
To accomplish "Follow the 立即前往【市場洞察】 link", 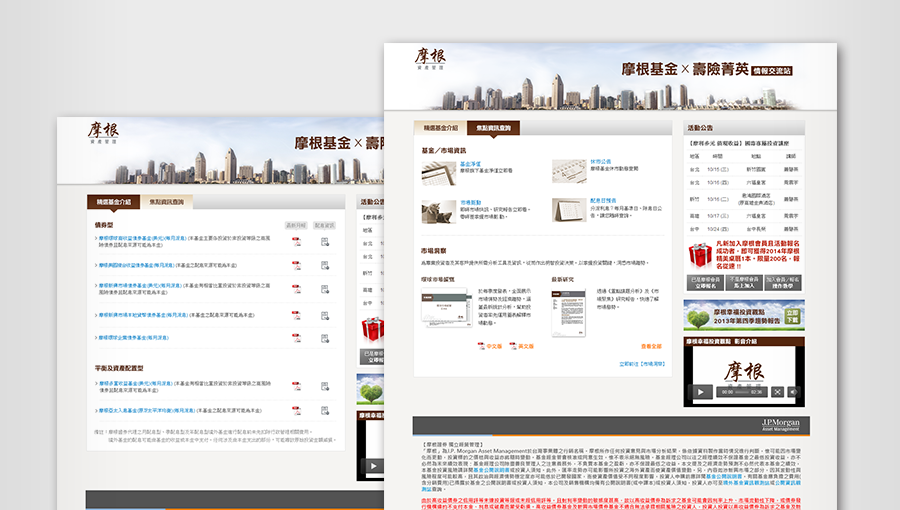I will pyautogui.click(x=642, y=364).
